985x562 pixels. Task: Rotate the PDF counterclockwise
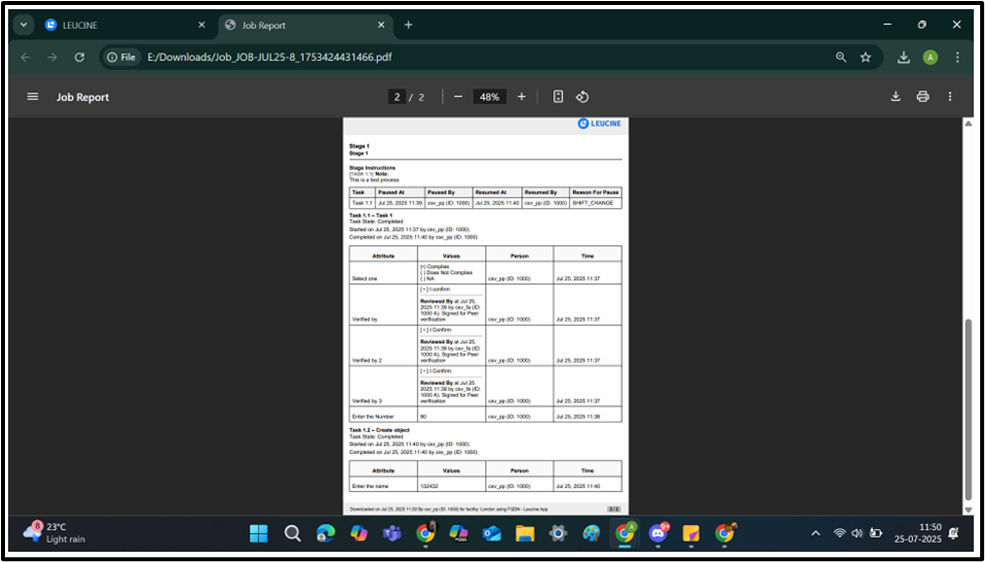[x=582, y=97]
